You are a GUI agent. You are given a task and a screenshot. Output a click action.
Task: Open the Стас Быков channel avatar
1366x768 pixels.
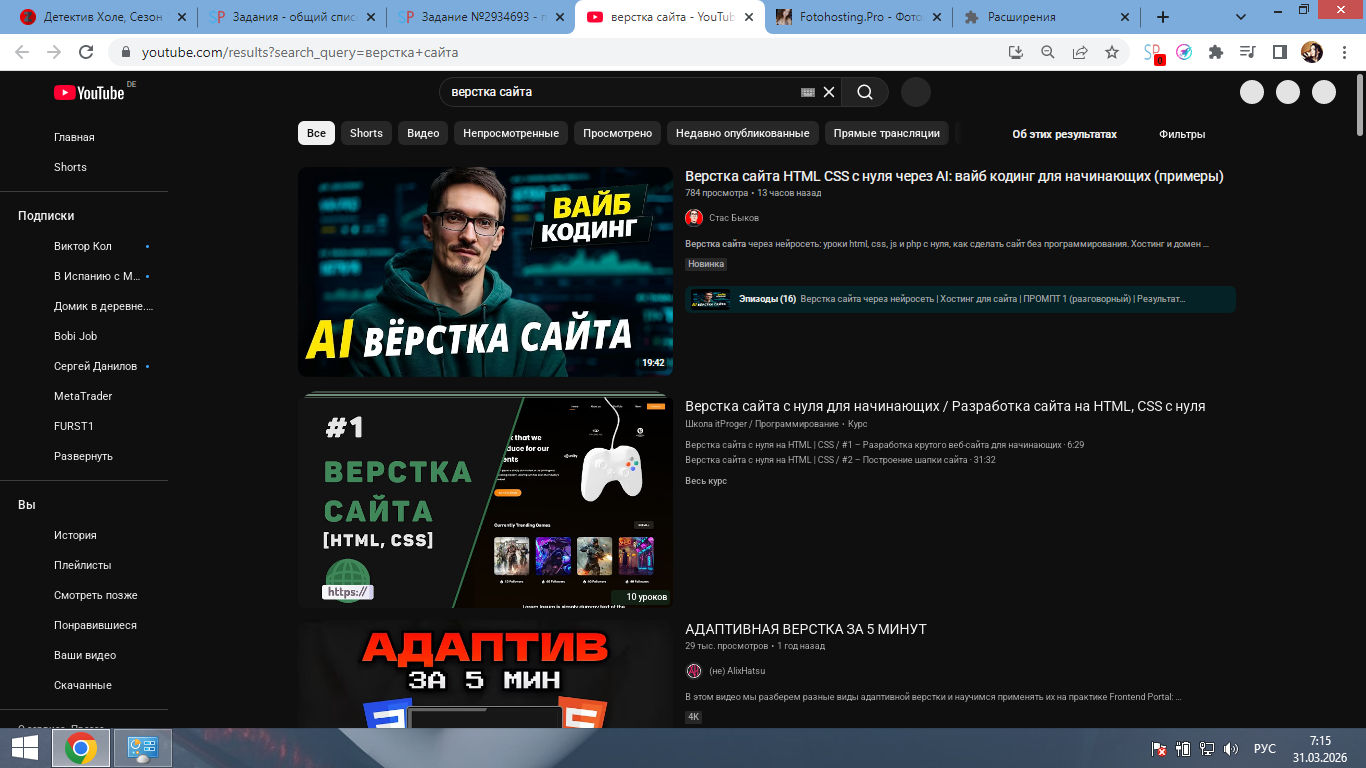click(x=694, y=218)
